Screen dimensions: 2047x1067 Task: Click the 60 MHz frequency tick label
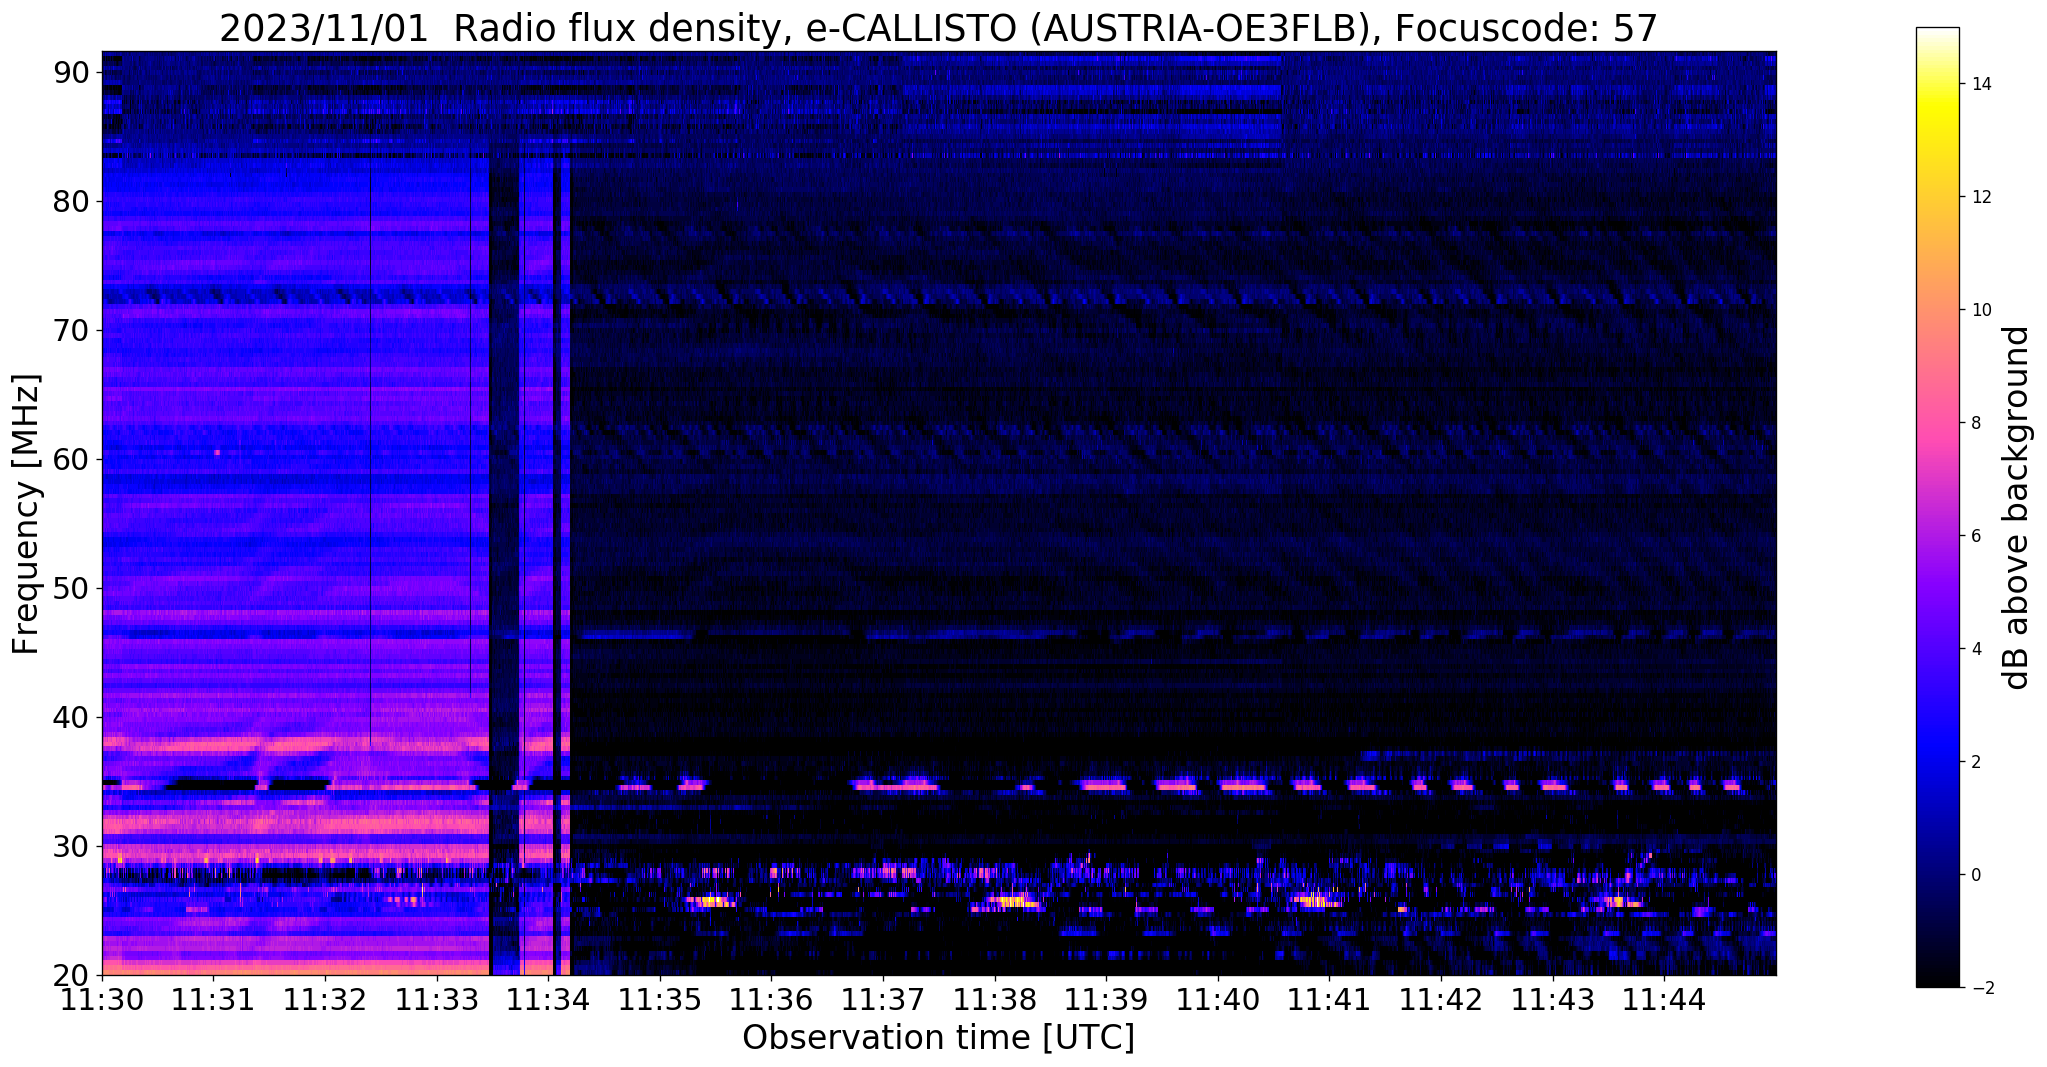(72, 459)
